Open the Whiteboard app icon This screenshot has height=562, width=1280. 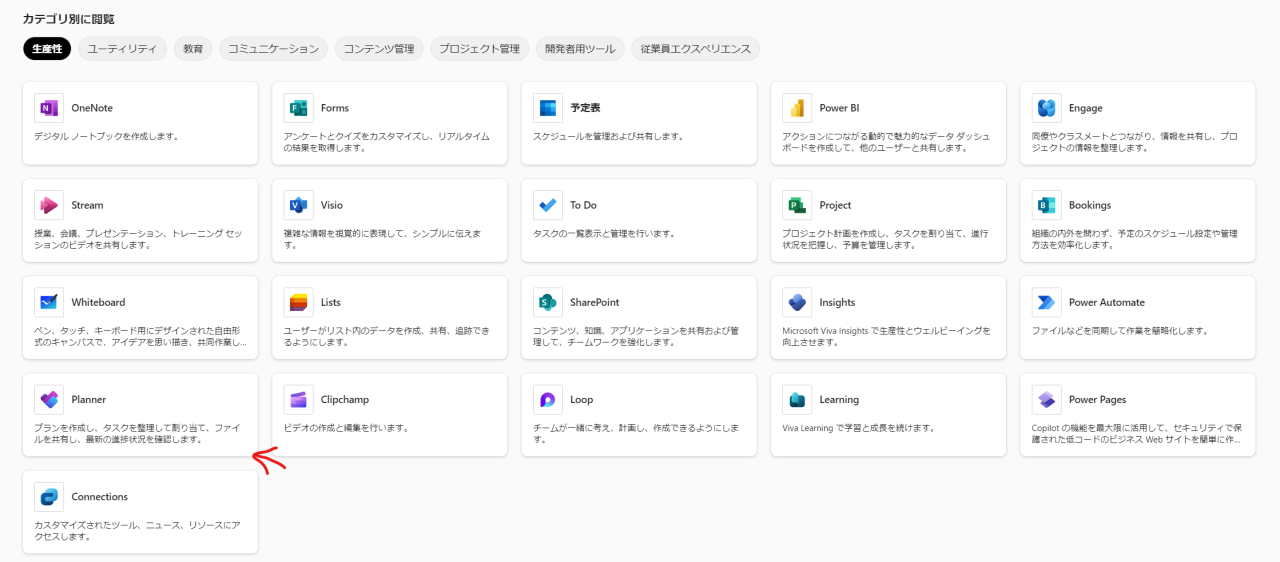(x=48, y=302)
